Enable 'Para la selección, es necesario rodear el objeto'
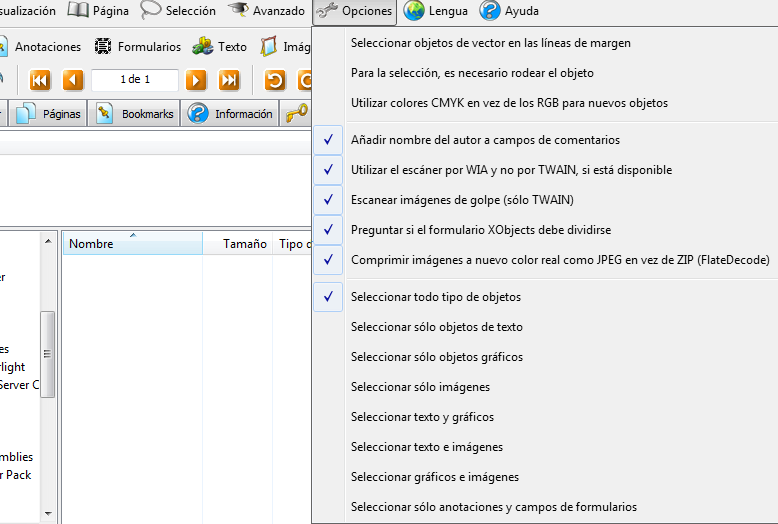Image resolution: width=778 pixels, height=524 pixels. [545, 73]
